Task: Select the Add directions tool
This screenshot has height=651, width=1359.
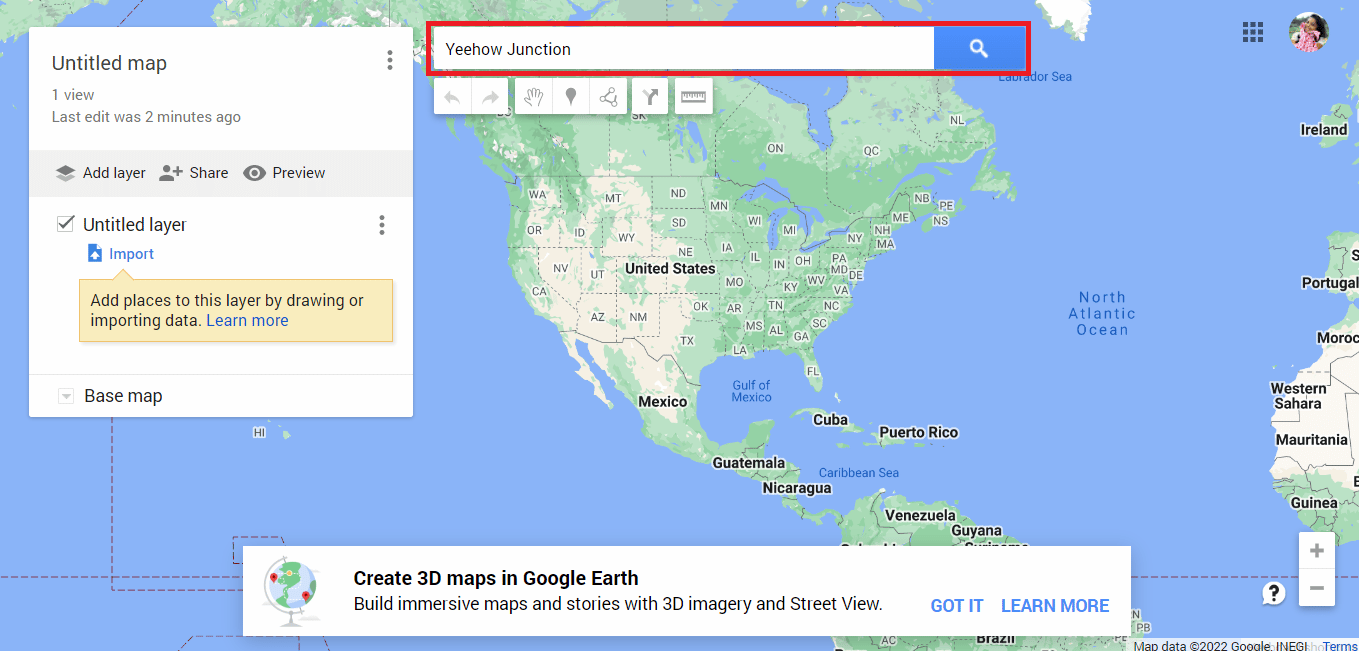Action: (651, 97)
